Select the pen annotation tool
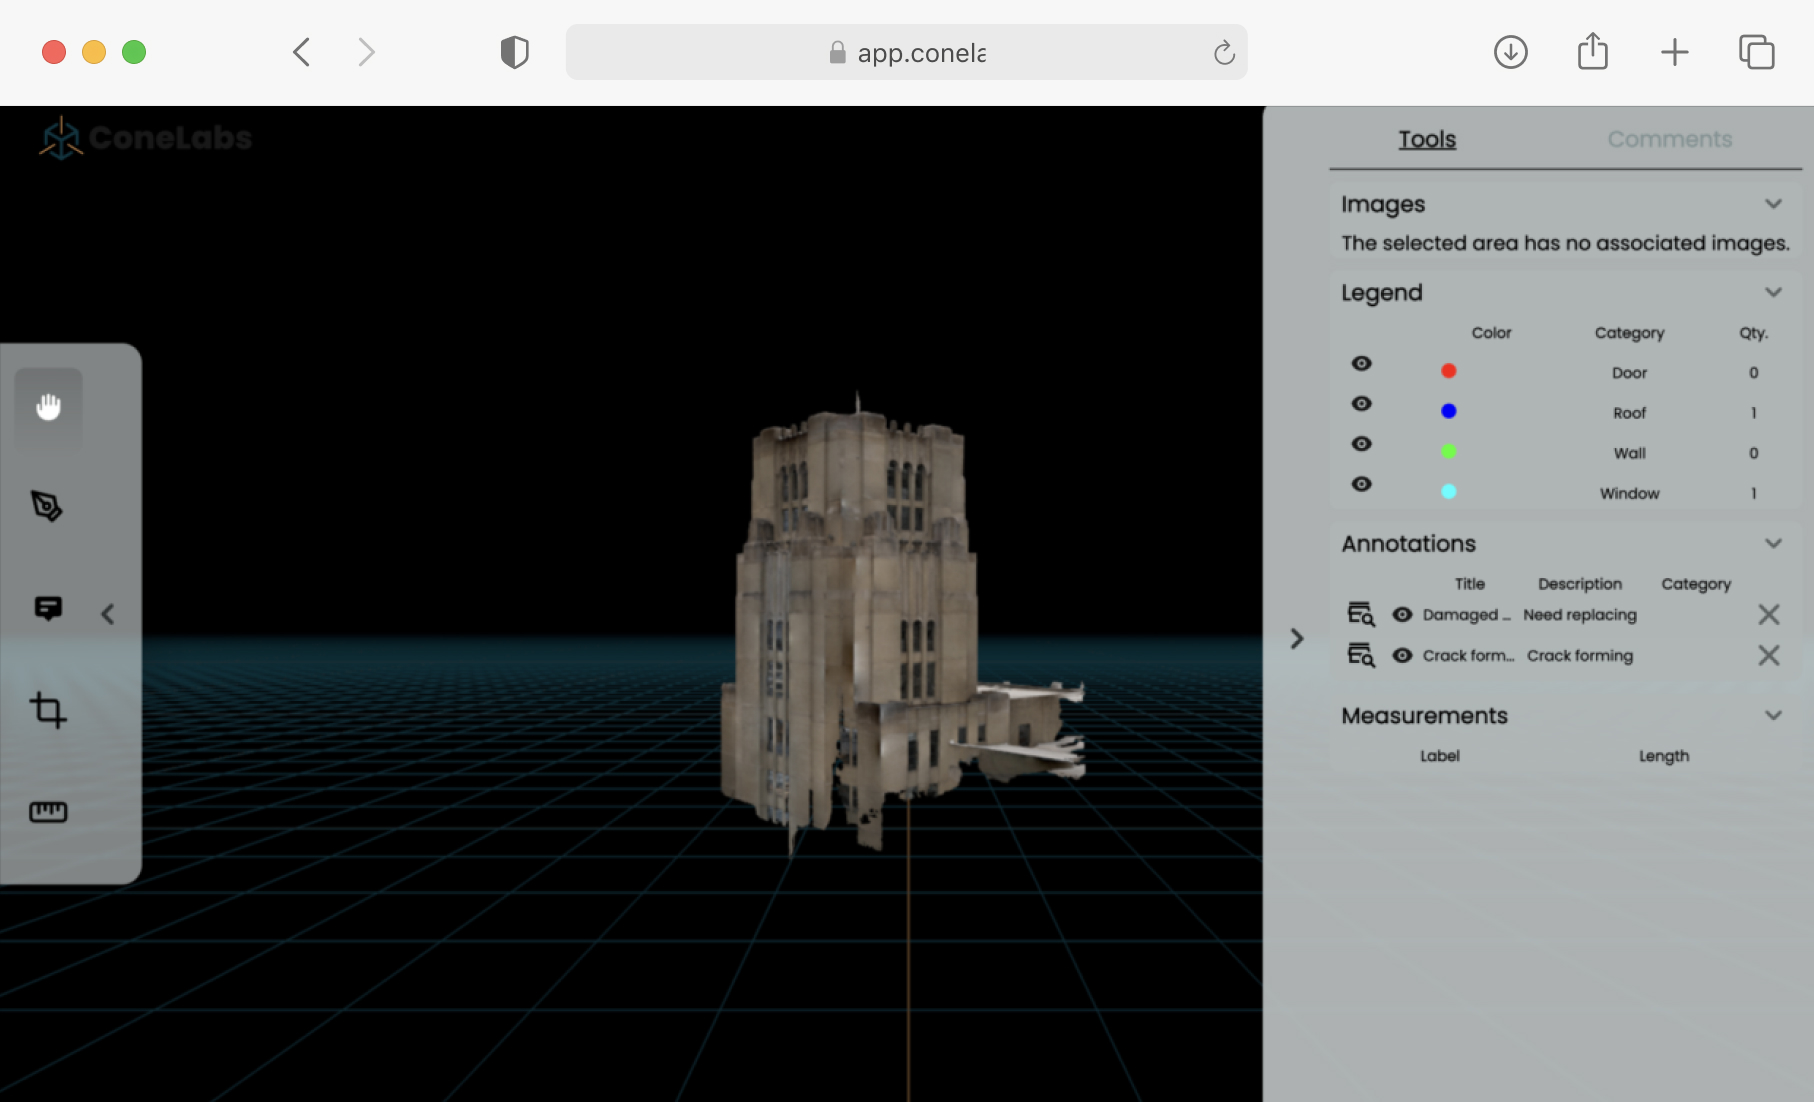The image size is (1814, 1102). coord(47,506)
